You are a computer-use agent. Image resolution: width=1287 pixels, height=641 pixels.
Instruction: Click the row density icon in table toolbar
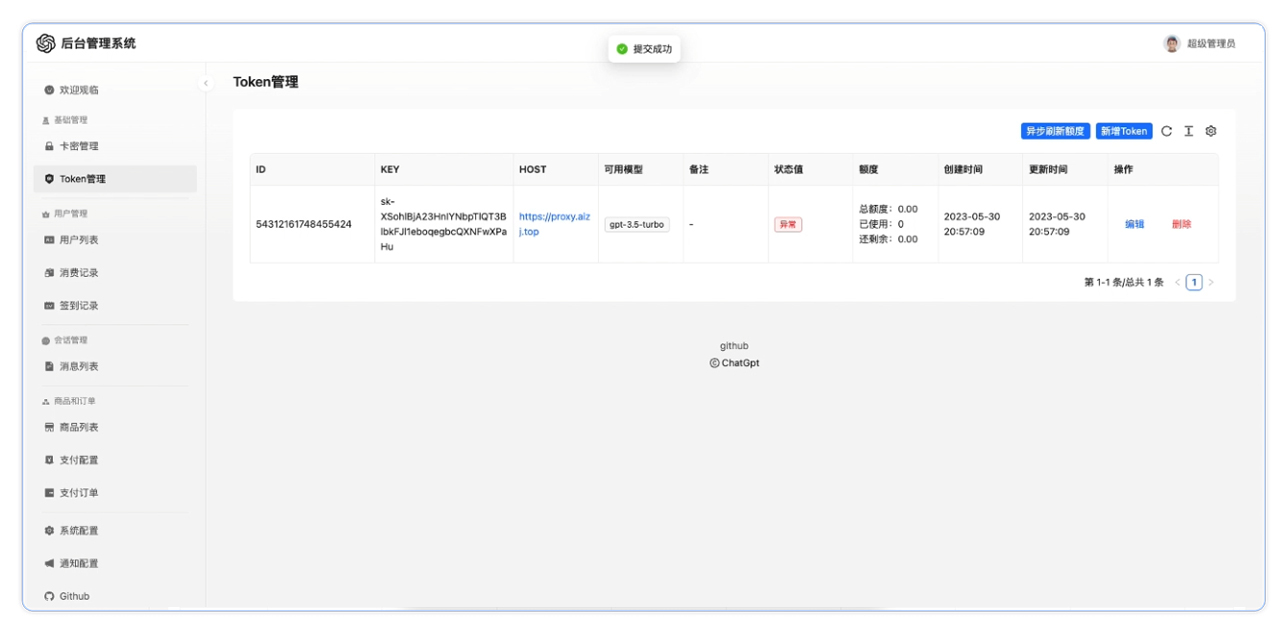tap(1188, 131)
